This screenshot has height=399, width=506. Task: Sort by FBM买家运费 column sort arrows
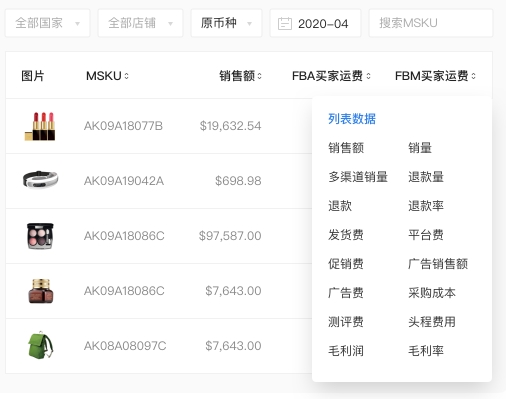coord(473,76)
